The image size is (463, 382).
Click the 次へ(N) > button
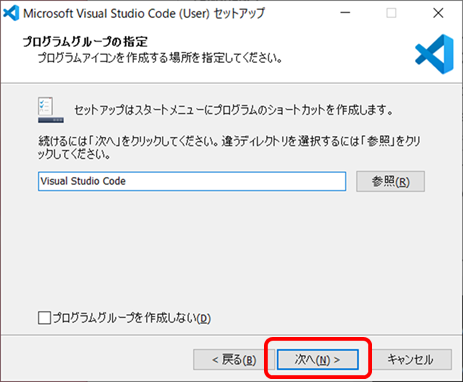coord(318,359)
